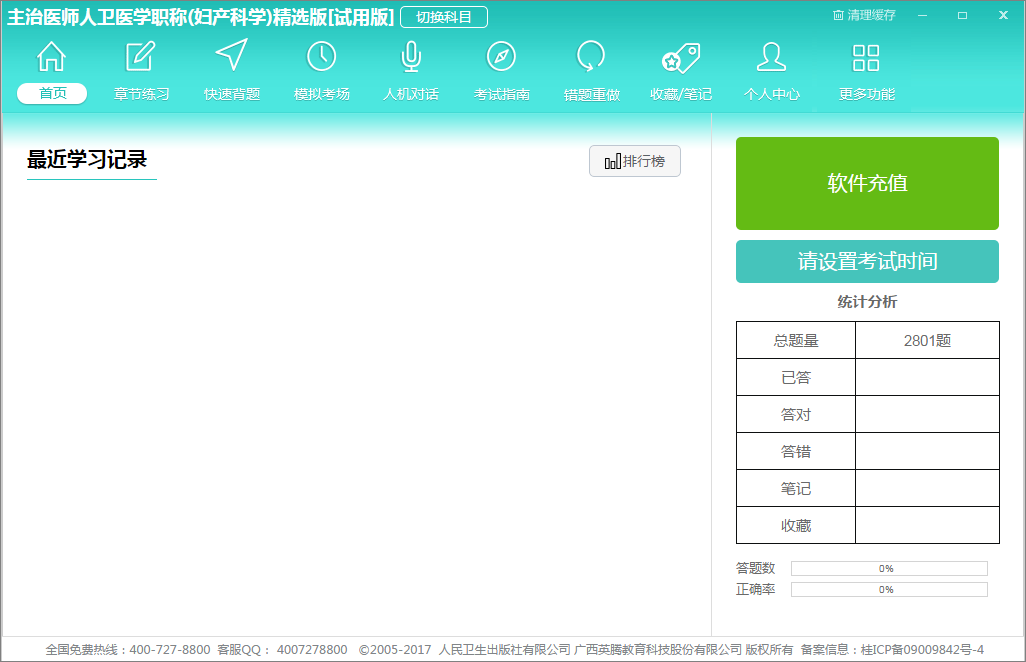Screen dimensions: 1026x662
Task: Click the hotline 400-727-8800 text
Action: pyautogui.click(x=169, y=650)
